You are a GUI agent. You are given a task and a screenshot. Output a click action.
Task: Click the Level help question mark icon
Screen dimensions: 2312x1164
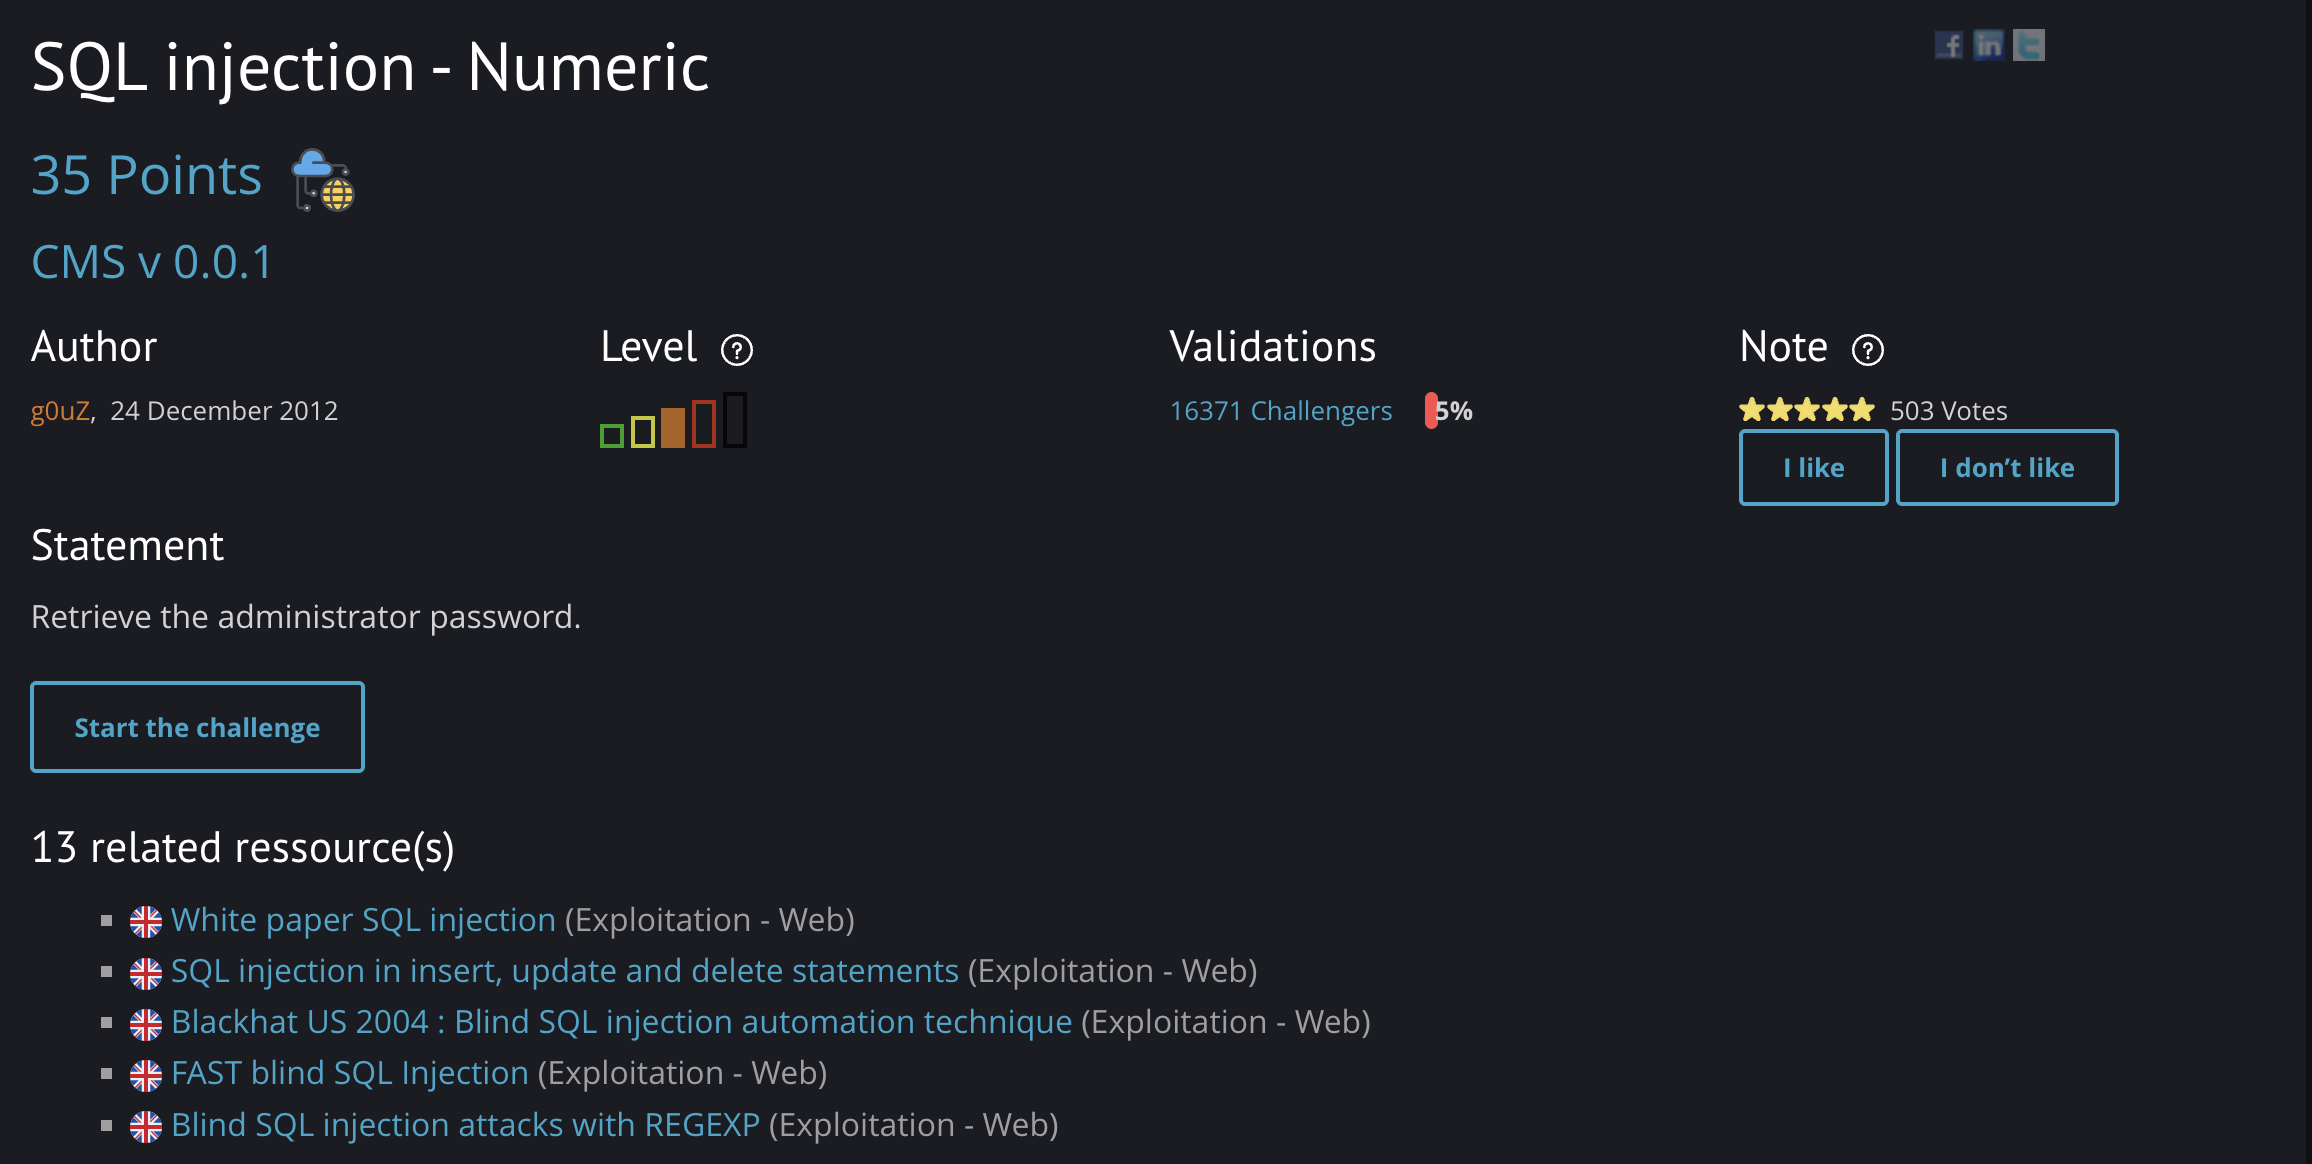pos(737,350)
